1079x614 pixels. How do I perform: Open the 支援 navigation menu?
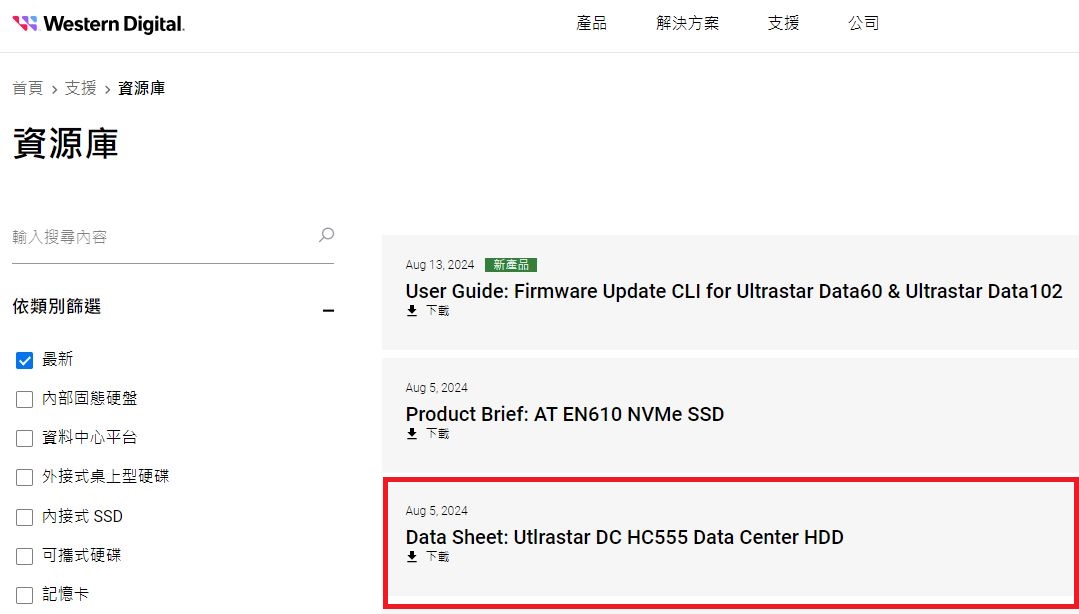783,23
